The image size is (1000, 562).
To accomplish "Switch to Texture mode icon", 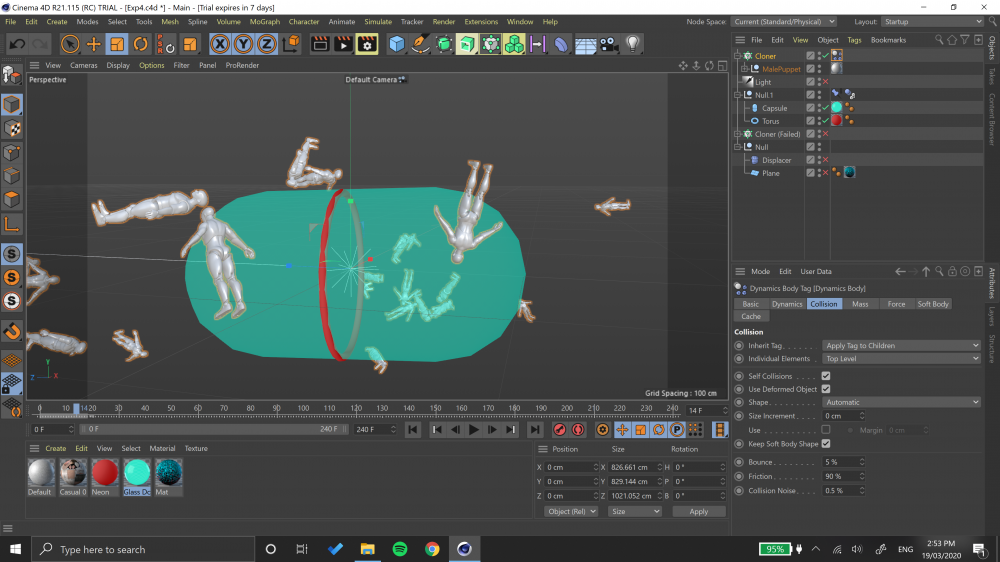I will [x=11, y=129].
